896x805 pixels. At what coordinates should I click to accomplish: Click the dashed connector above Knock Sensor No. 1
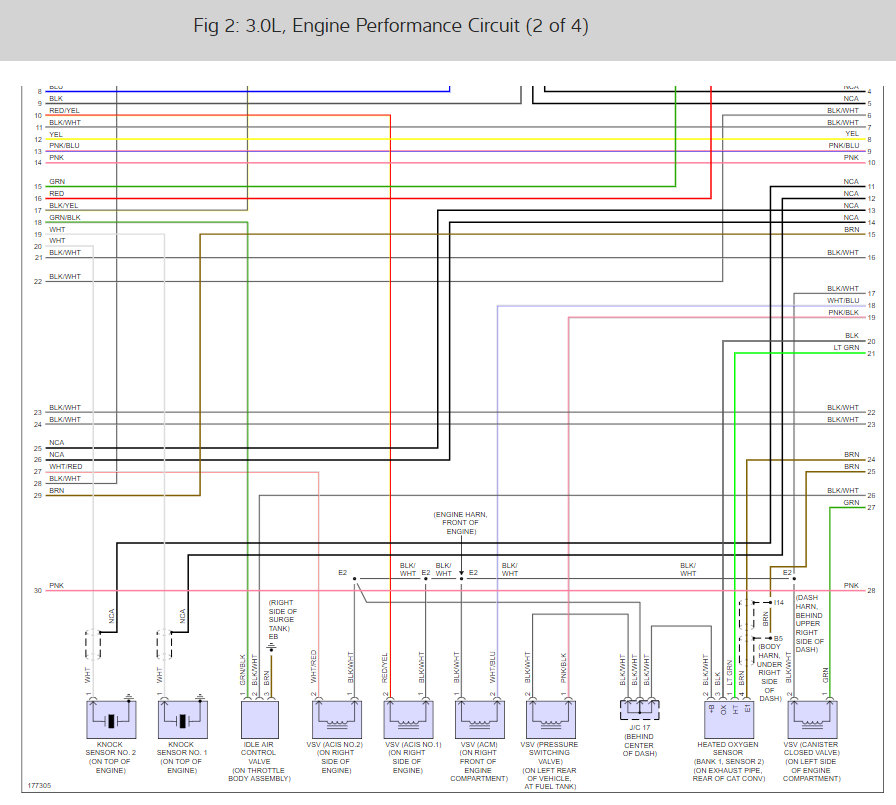point(164,644)
